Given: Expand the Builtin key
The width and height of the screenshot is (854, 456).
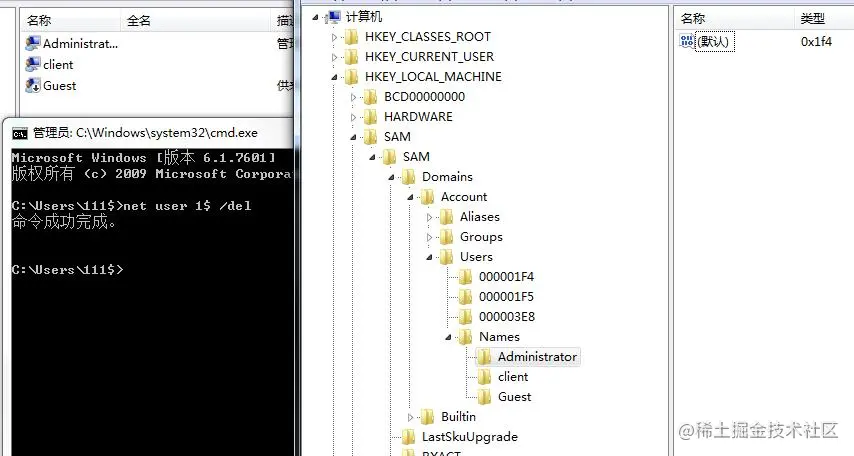Looking at the screenshot, I should (411, 417).
